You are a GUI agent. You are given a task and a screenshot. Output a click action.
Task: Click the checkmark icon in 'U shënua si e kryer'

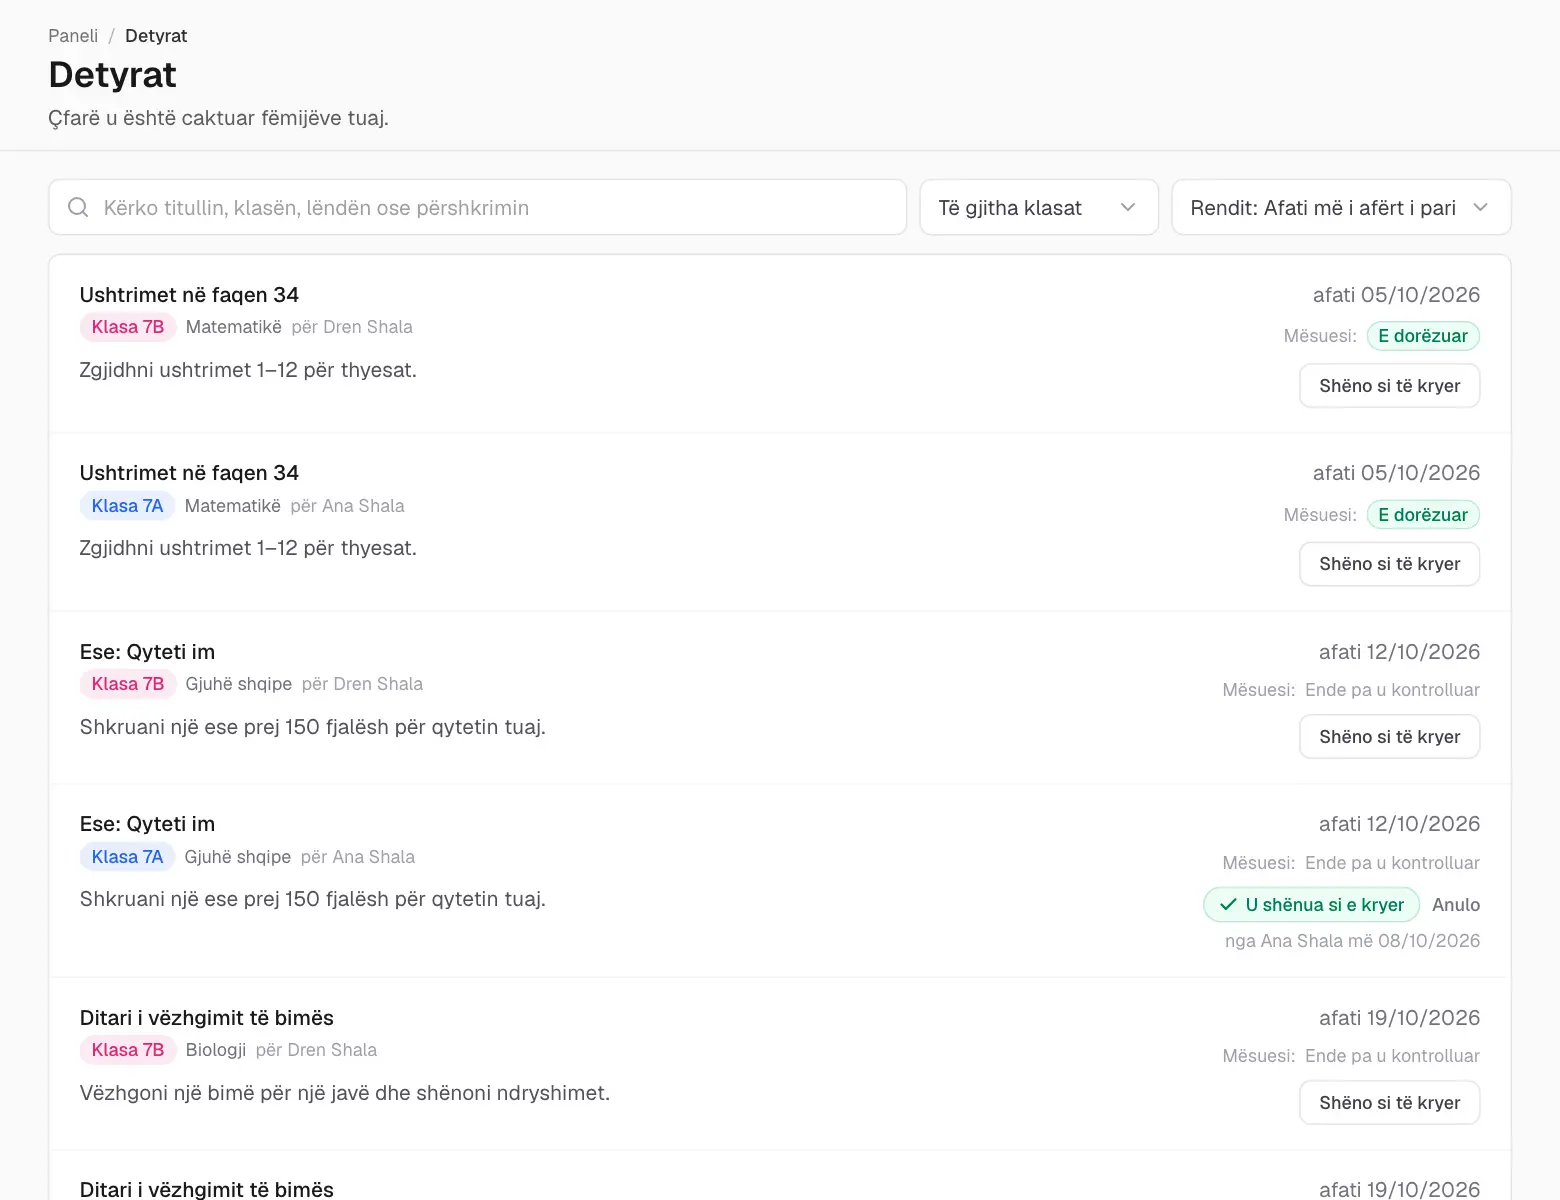click(x=1228, y=904)
